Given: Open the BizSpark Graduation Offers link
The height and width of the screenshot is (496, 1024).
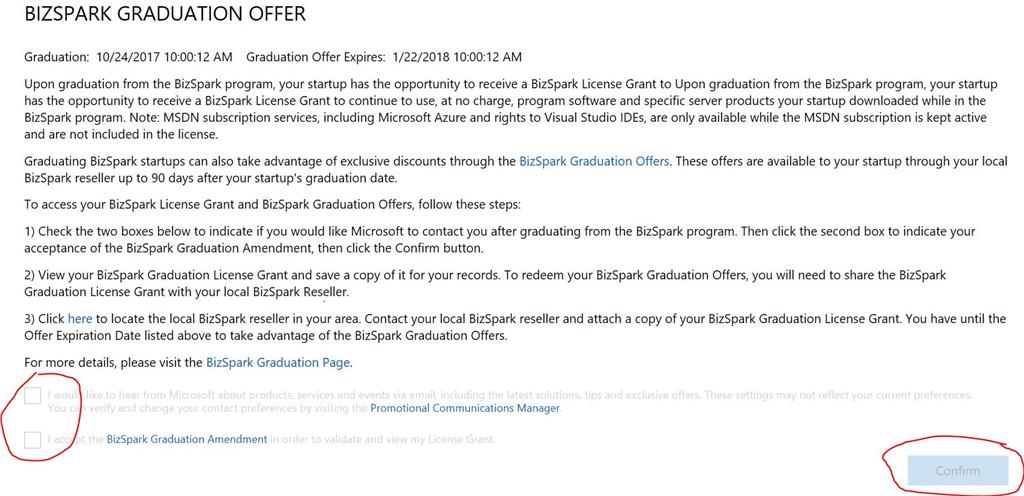Looking at the screenshot, I should pos(594,161).
